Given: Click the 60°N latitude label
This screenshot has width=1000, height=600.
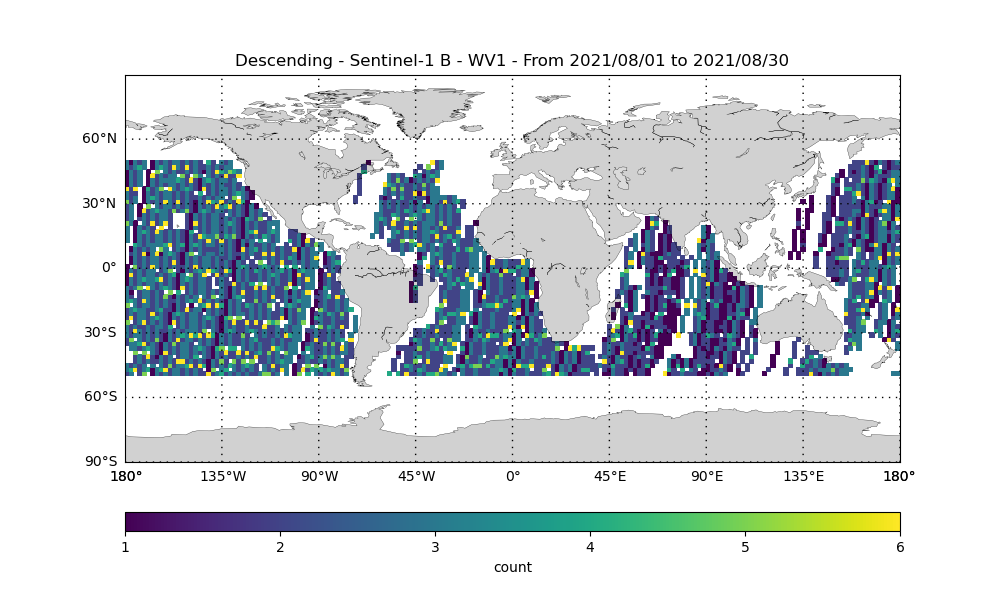Looking at the screenshot, I should 99,138.
